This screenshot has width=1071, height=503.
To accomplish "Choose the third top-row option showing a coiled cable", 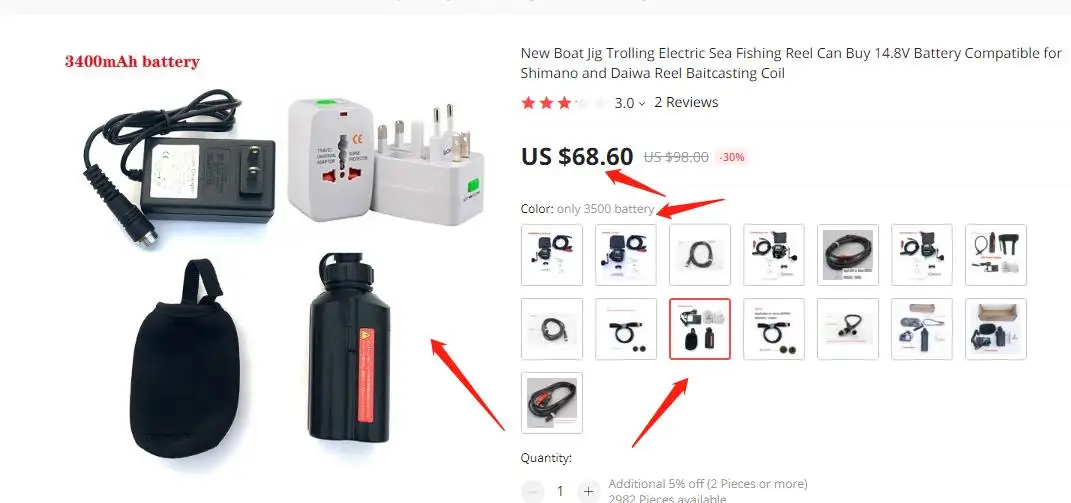I will point(700,254).
